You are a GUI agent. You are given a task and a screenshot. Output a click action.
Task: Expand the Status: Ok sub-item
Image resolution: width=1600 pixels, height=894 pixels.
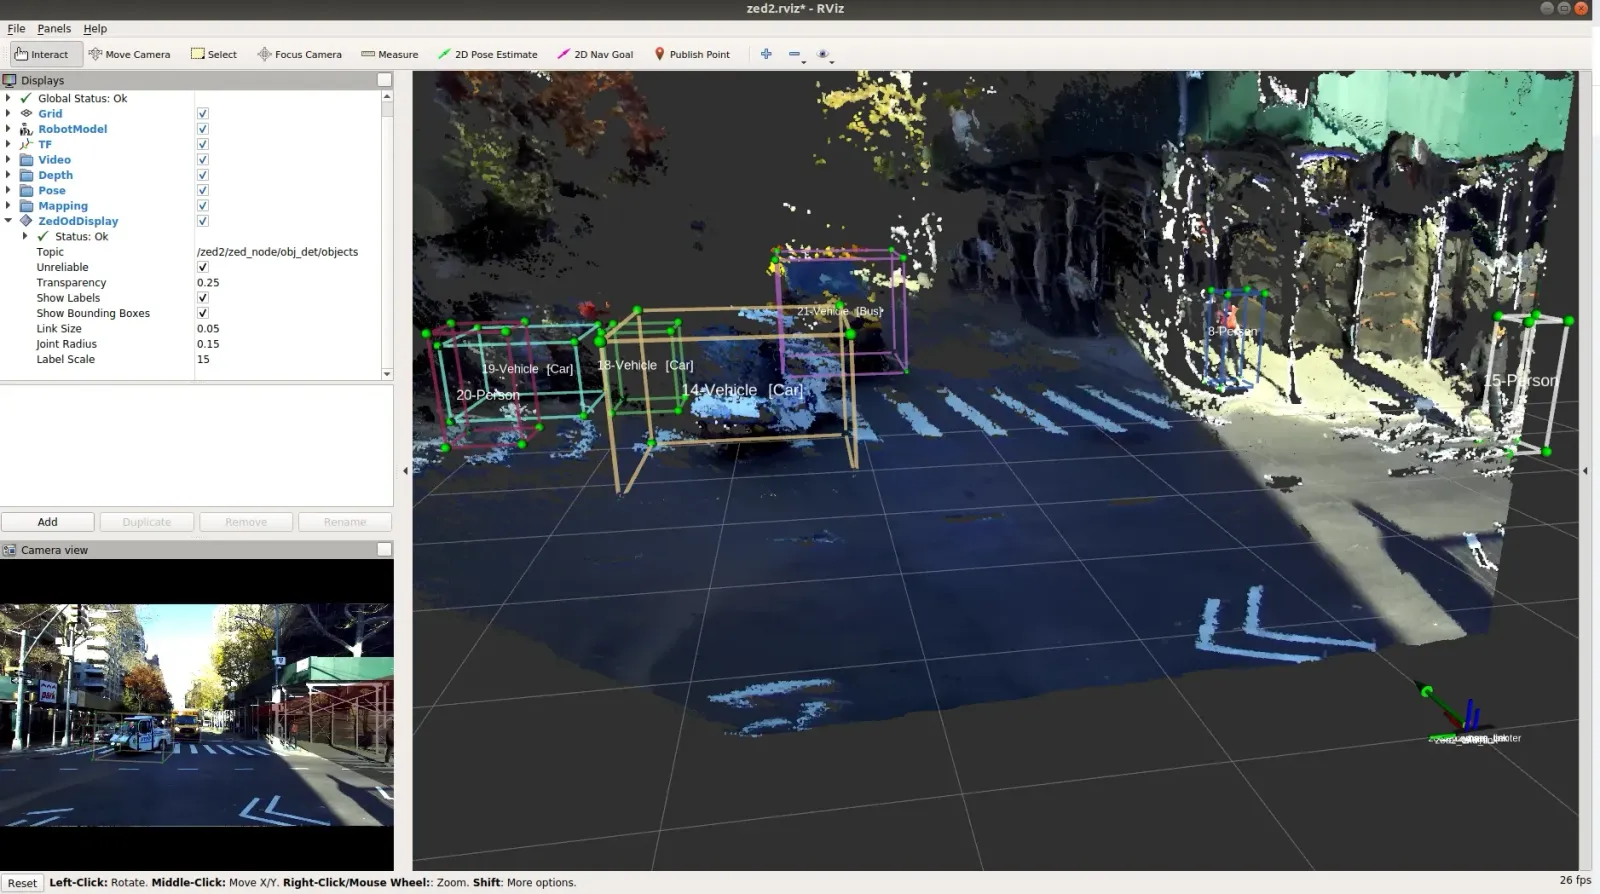tap(25, 237)
